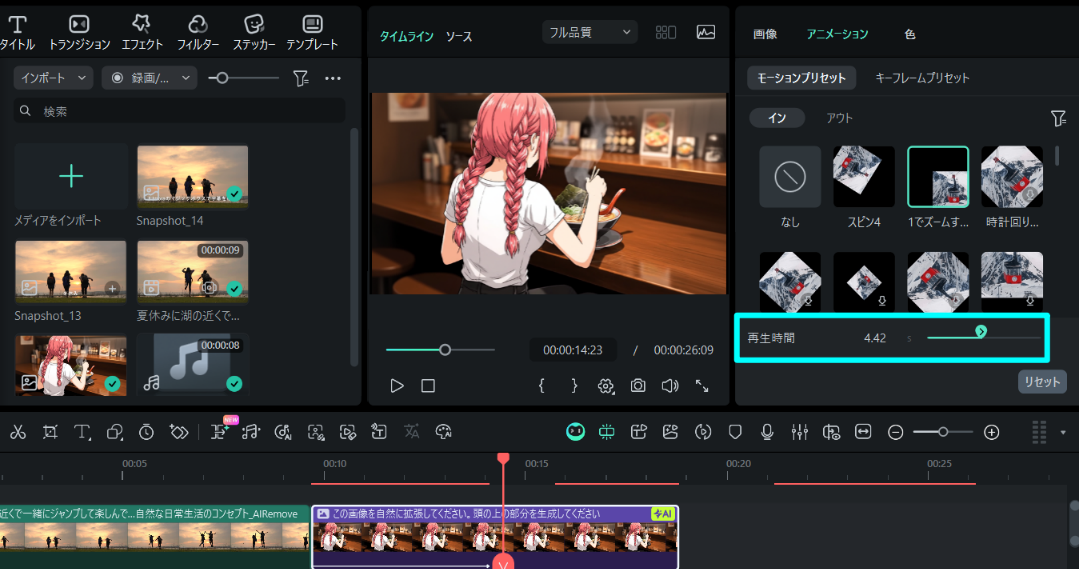
Task: Open the フィルター tab
Action: coord(198,33)
